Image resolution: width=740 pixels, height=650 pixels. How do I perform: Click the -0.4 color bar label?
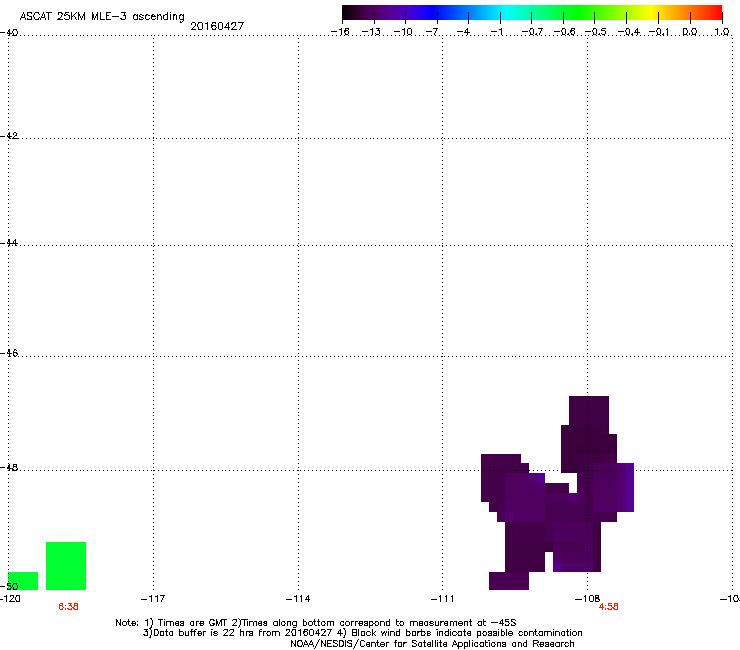pyautogui.click(x=629, y=32)
